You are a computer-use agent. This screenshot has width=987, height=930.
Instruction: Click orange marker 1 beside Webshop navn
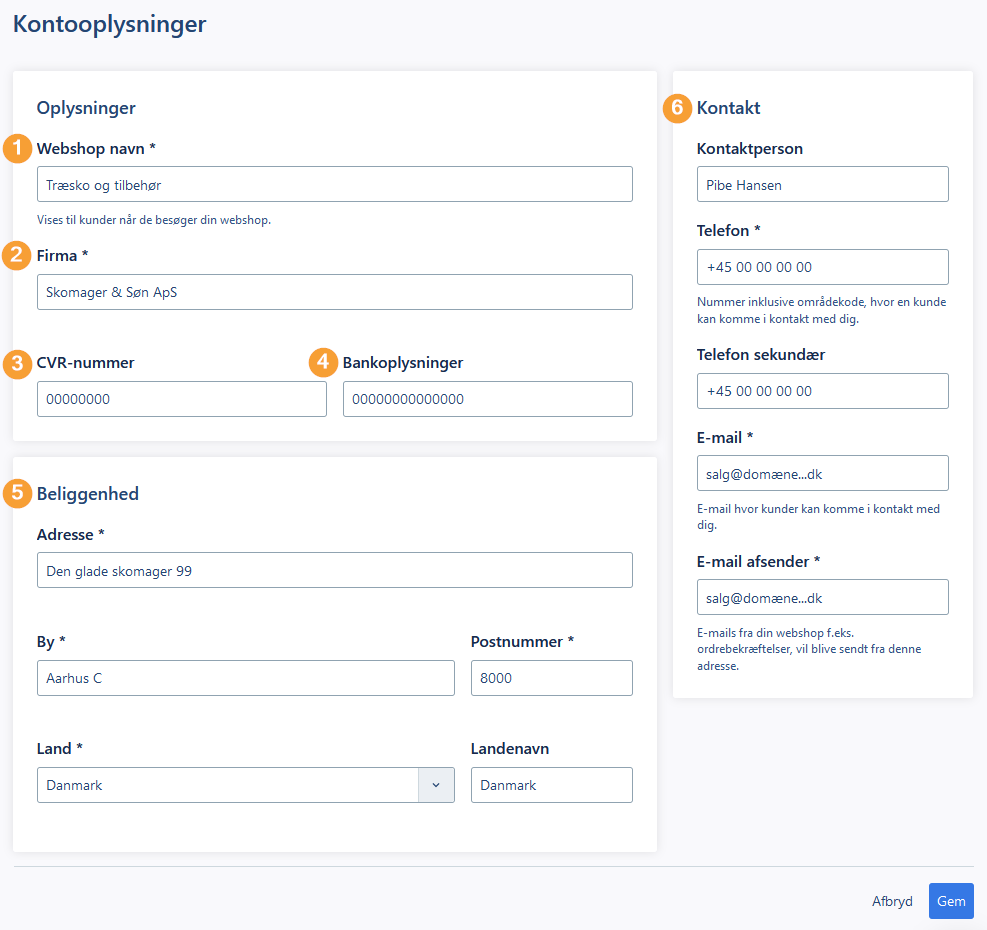pos(17,149)
